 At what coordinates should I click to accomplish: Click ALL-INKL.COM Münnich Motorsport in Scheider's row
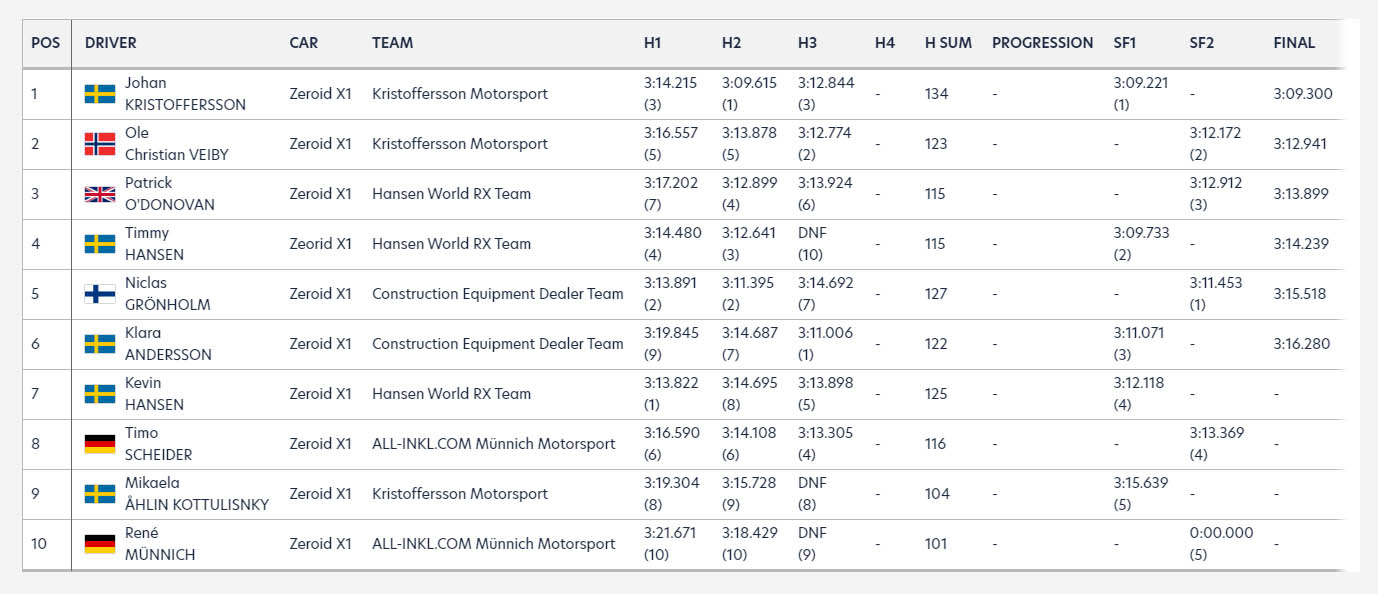pyautogui.click(x=494, y=444)
